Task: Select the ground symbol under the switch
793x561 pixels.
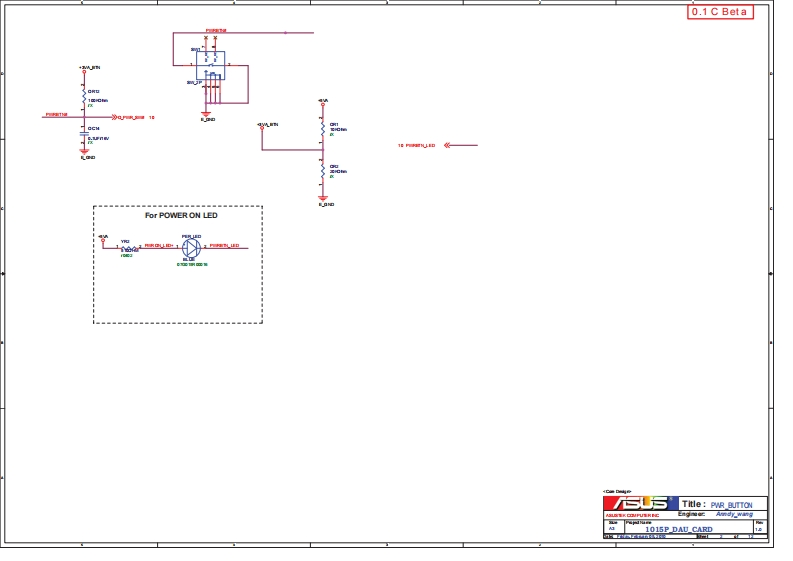Action: point(207,112)
